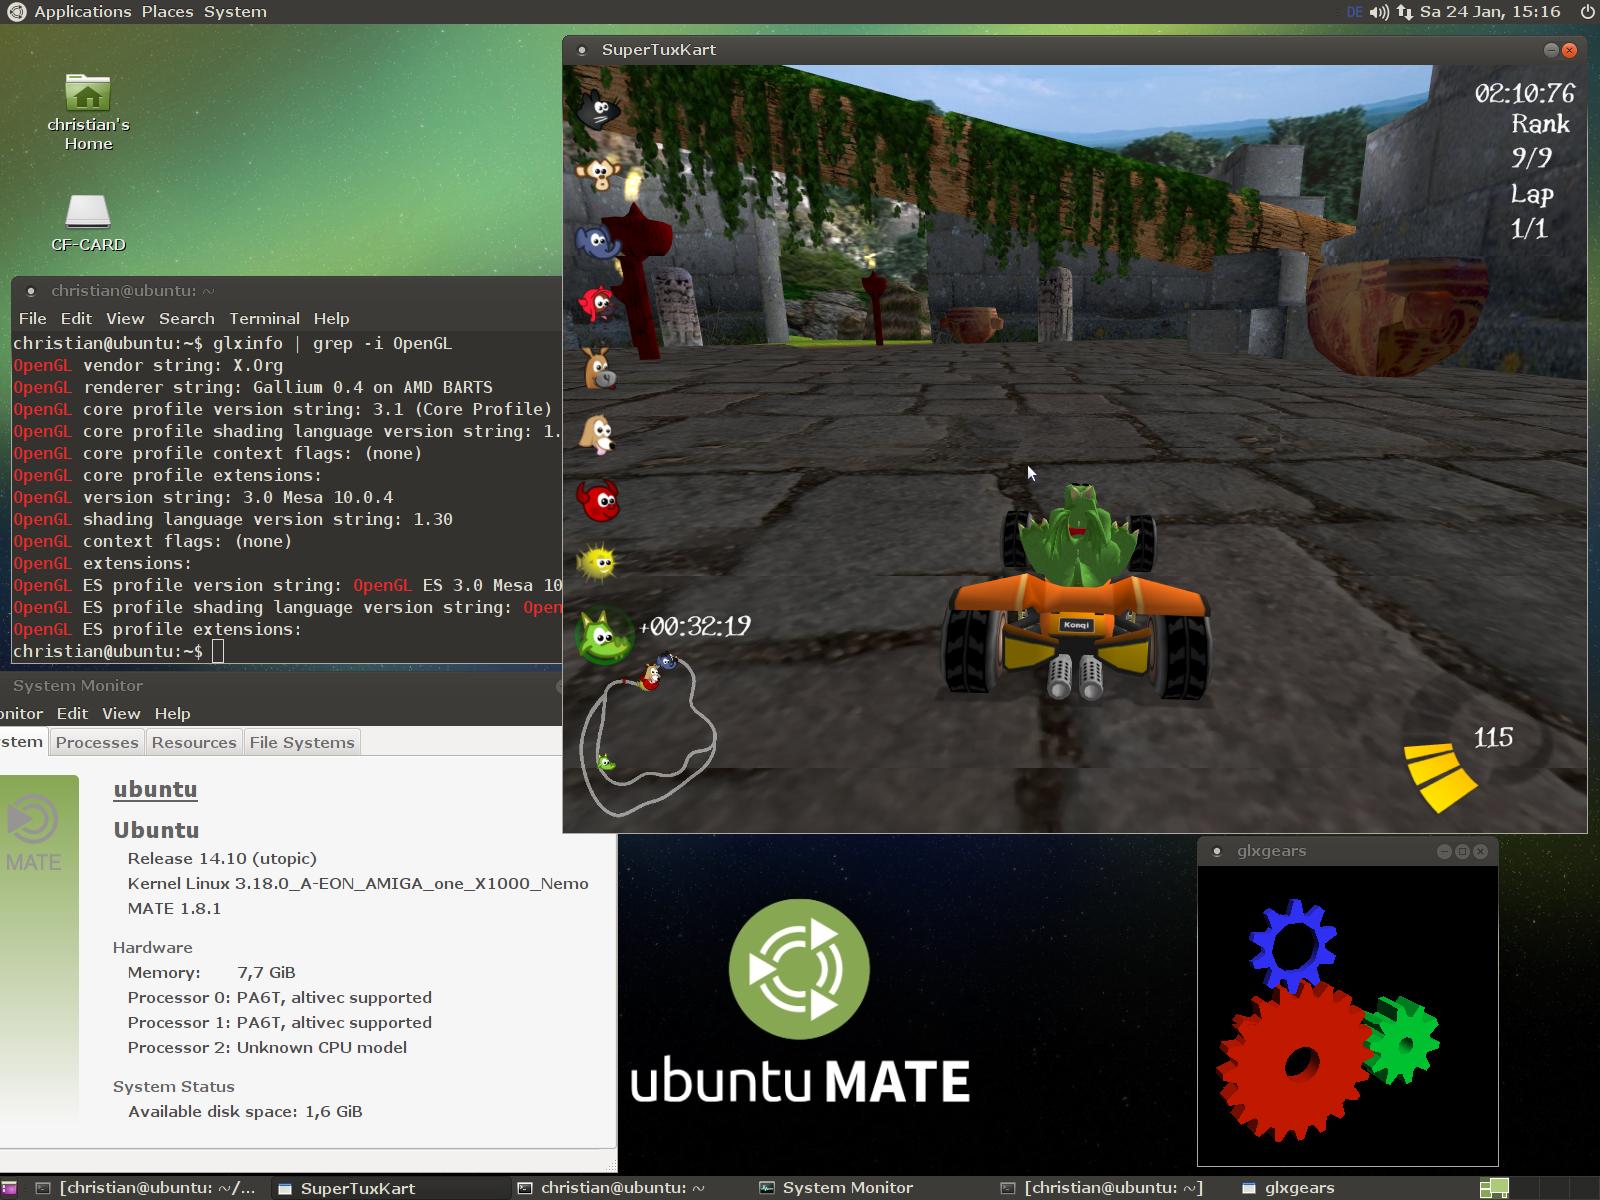Click the clock showing Sa 24 Jan
1600x1200 pixels.
1490,12
